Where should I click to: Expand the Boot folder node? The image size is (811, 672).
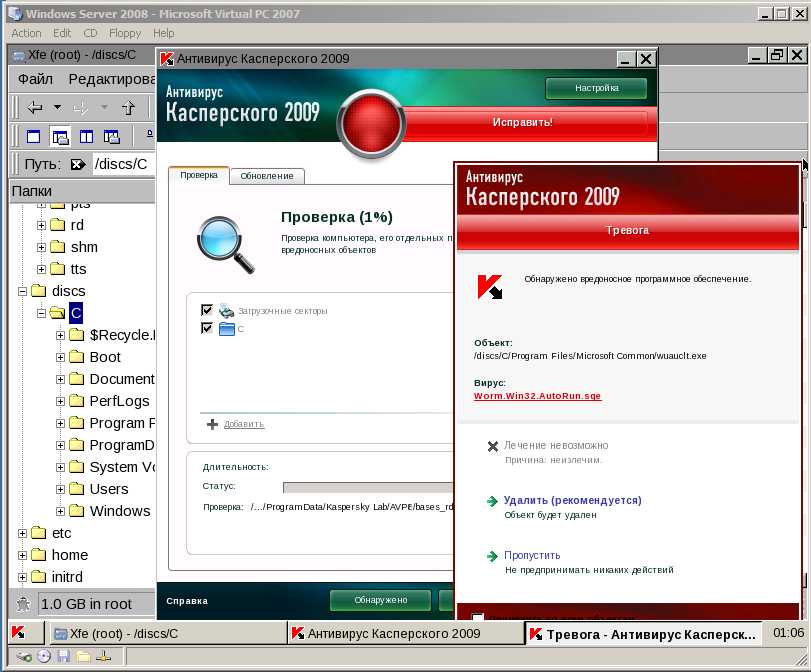[61, 357]
